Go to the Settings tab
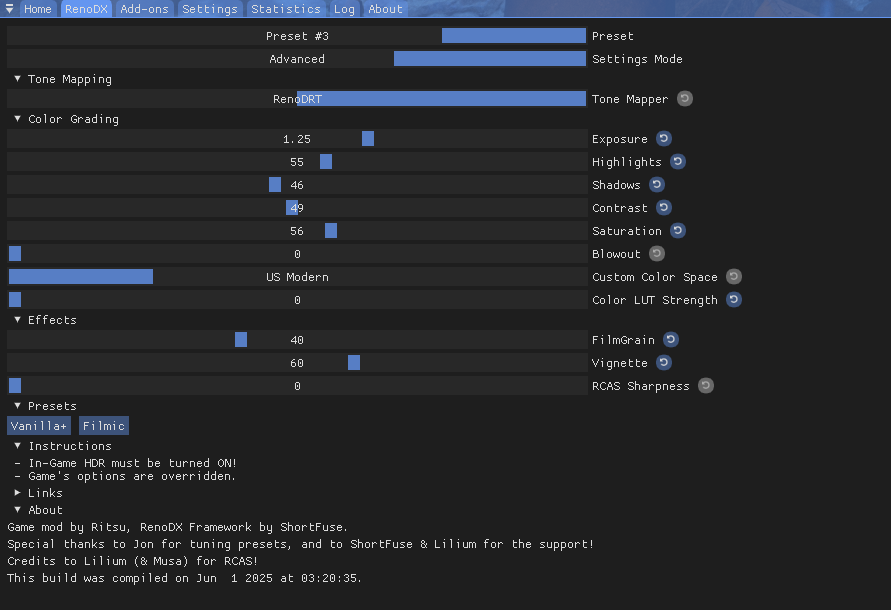Viewport: 891px width, 610px height. pos(210,9)
